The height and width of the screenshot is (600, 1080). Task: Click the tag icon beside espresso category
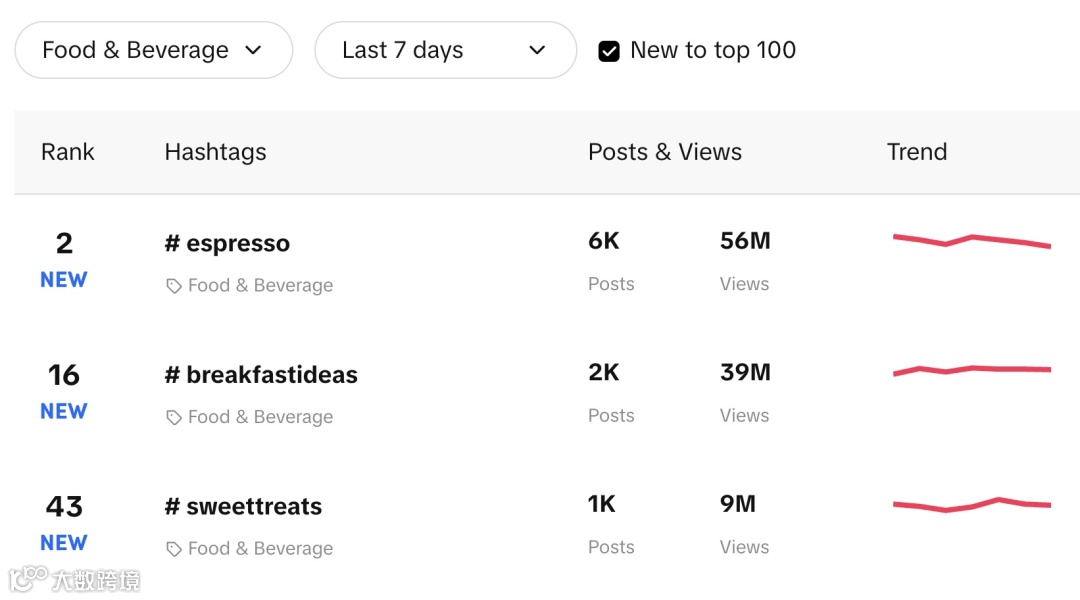[x=174, y=286]
